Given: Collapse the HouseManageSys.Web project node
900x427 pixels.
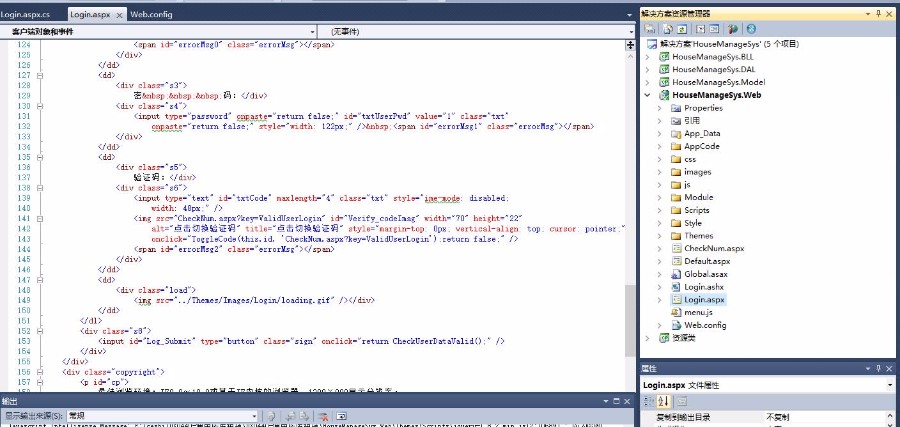Looking at the screenshot, I should point(648,95).
